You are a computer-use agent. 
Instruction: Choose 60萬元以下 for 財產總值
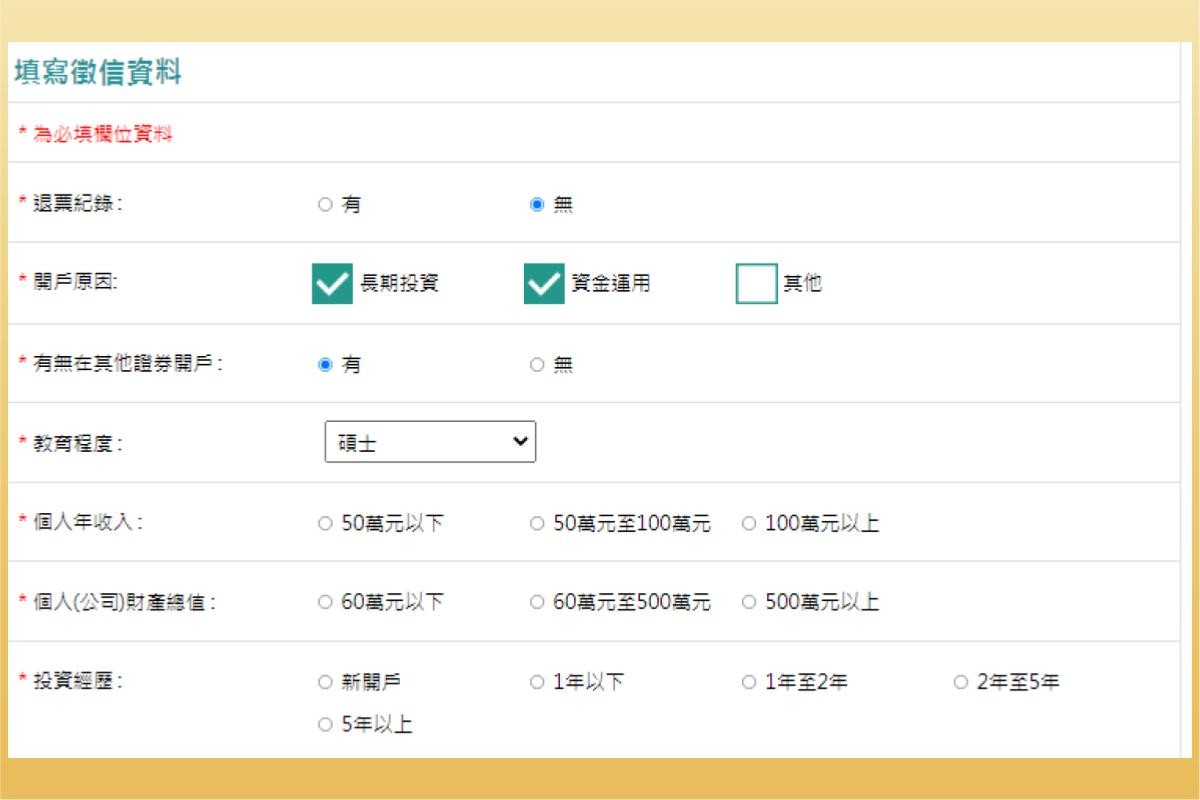[x=325, y=601]
